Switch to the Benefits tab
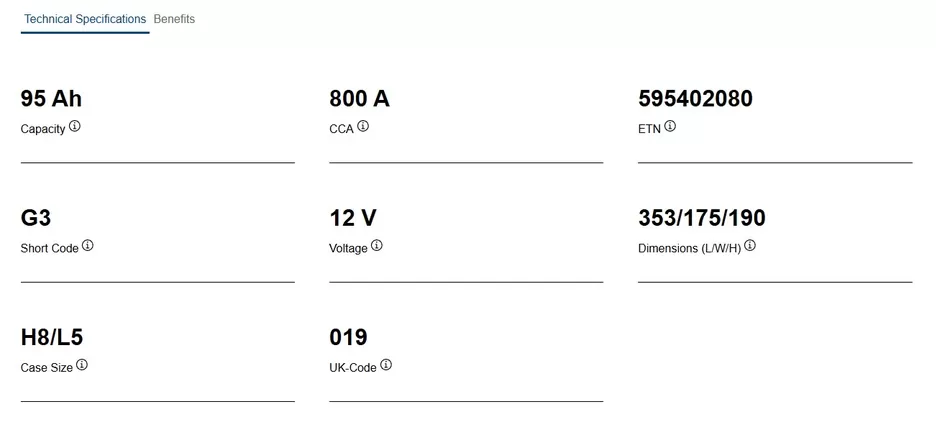The height and width of the screenshot is (435, 936). pos(174,19)
